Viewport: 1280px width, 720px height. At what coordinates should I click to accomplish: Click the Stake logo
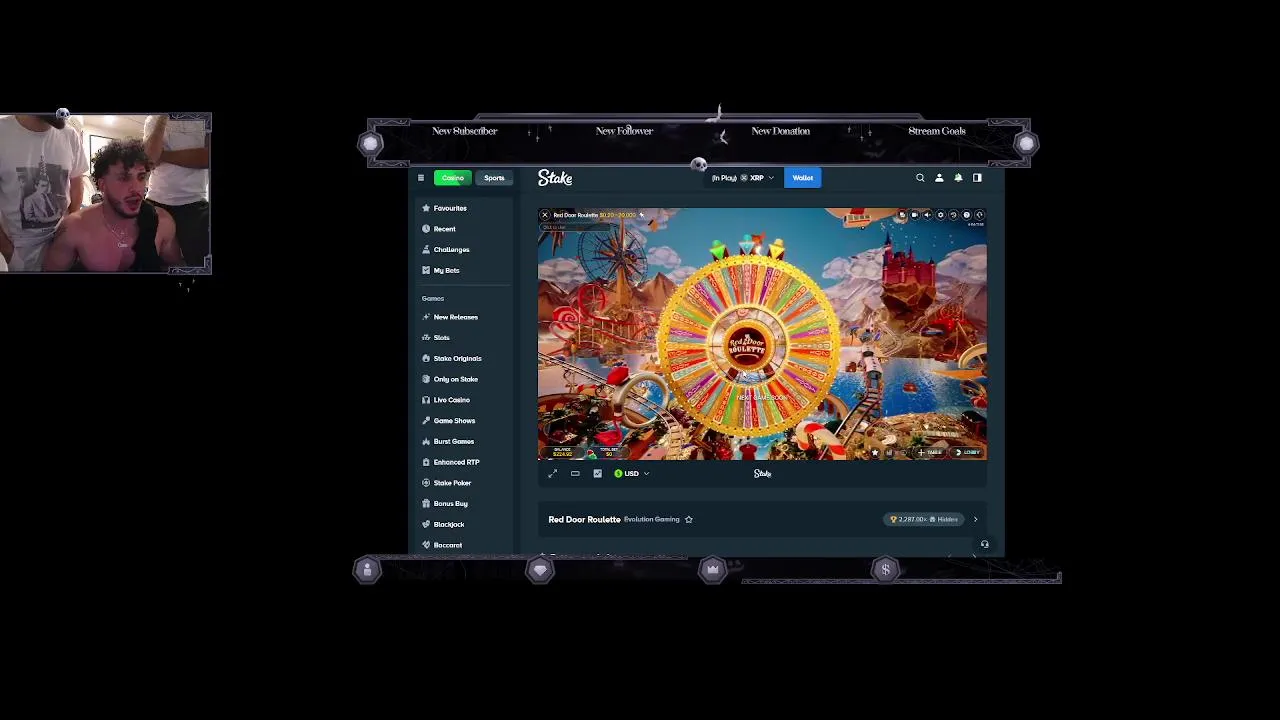(x=555, y=178)
